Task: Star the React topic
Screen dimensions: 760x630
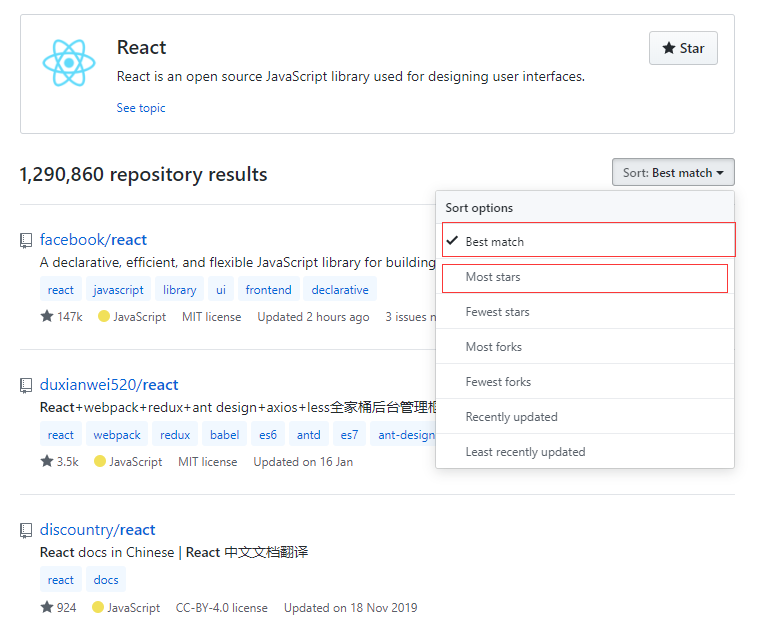Action: coord(683,48)
